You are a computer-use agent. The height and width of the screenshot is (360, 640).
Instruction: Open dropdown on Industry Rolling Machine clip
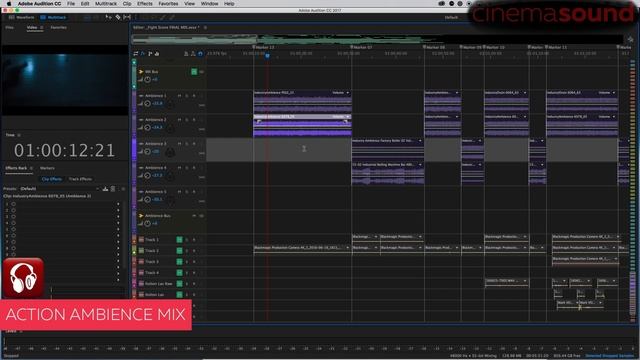click(420, 165)
